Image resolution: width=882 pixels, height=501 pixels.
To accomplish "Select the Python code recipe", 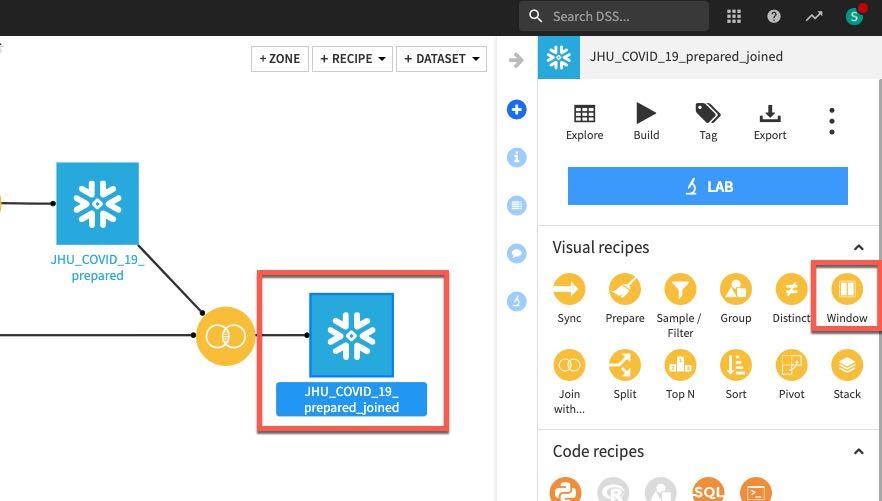I will coord(565,489).
